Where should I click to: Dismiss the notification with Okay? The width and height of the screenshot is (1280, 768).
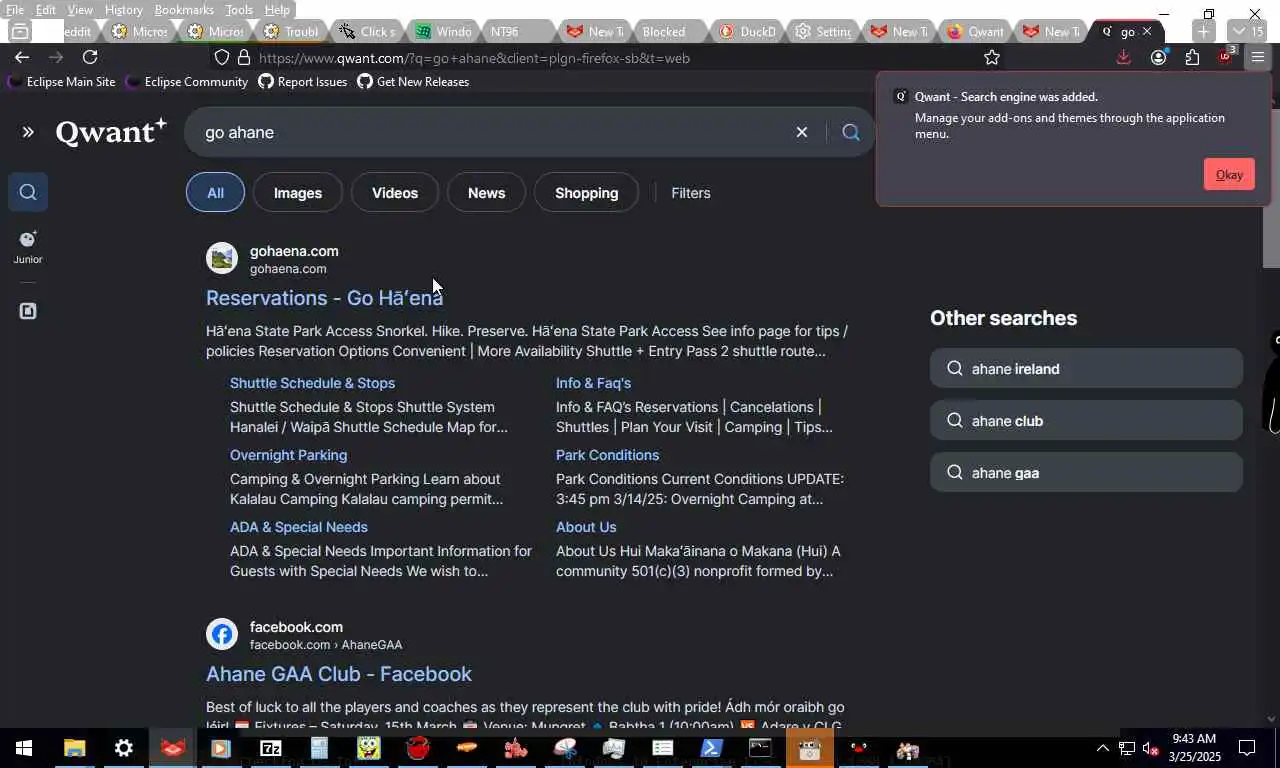pyautogui.click(x=1229, y=174)
